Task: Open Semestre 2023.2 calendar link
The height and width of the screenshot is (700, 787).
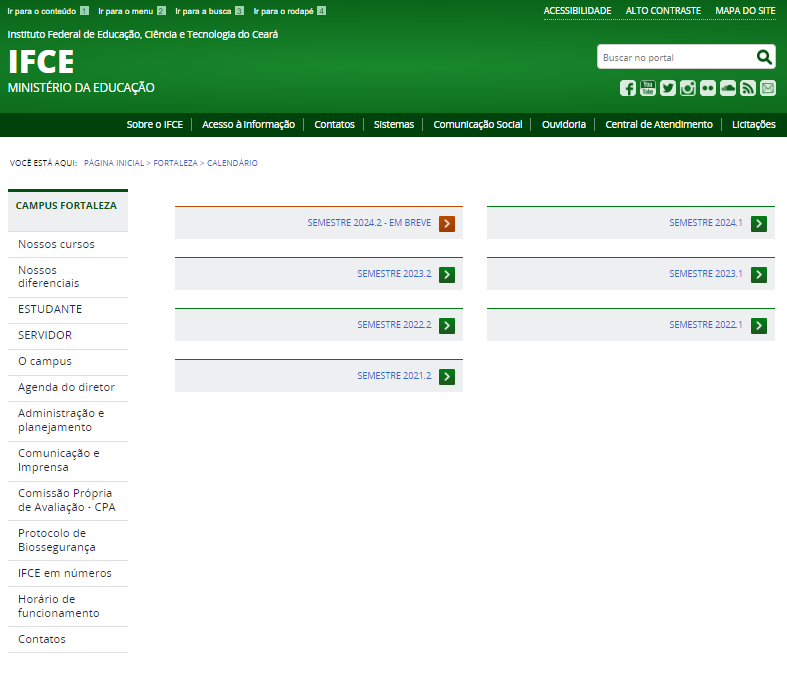Action: [394, 274]
